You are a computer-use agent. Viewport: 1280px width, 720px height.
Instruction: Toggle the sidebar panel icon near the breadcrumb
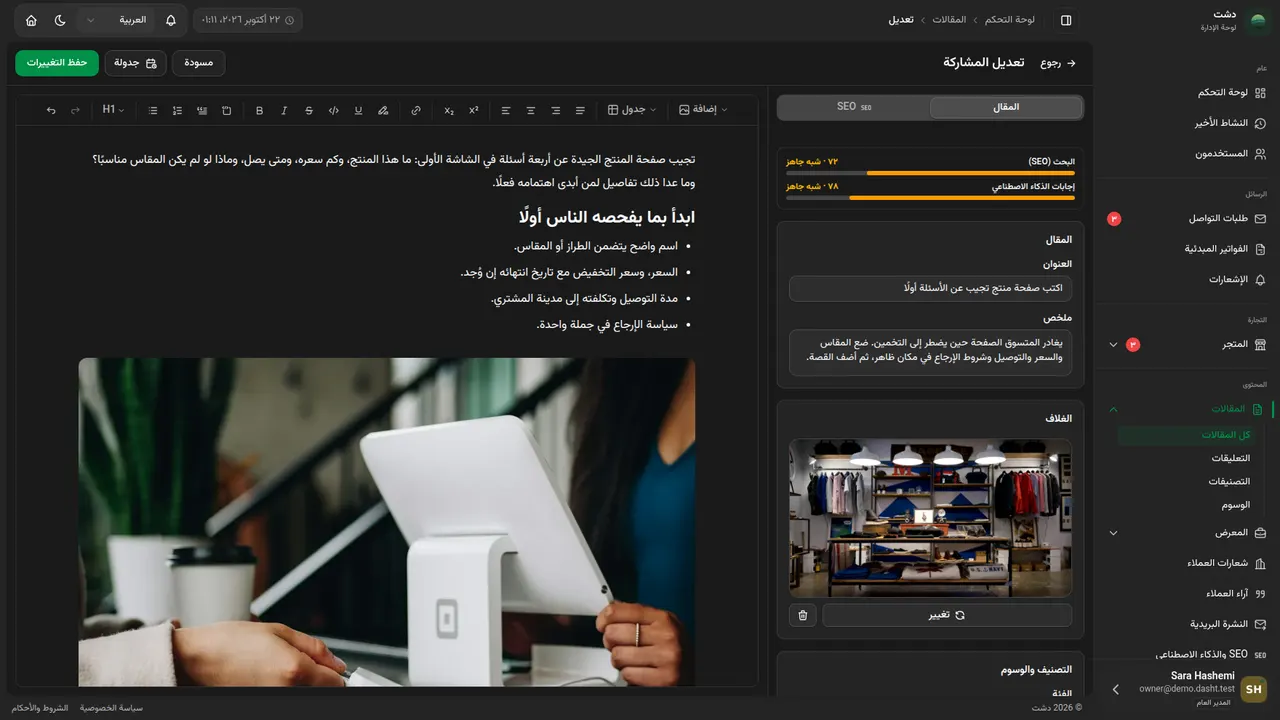[1066, 20]
